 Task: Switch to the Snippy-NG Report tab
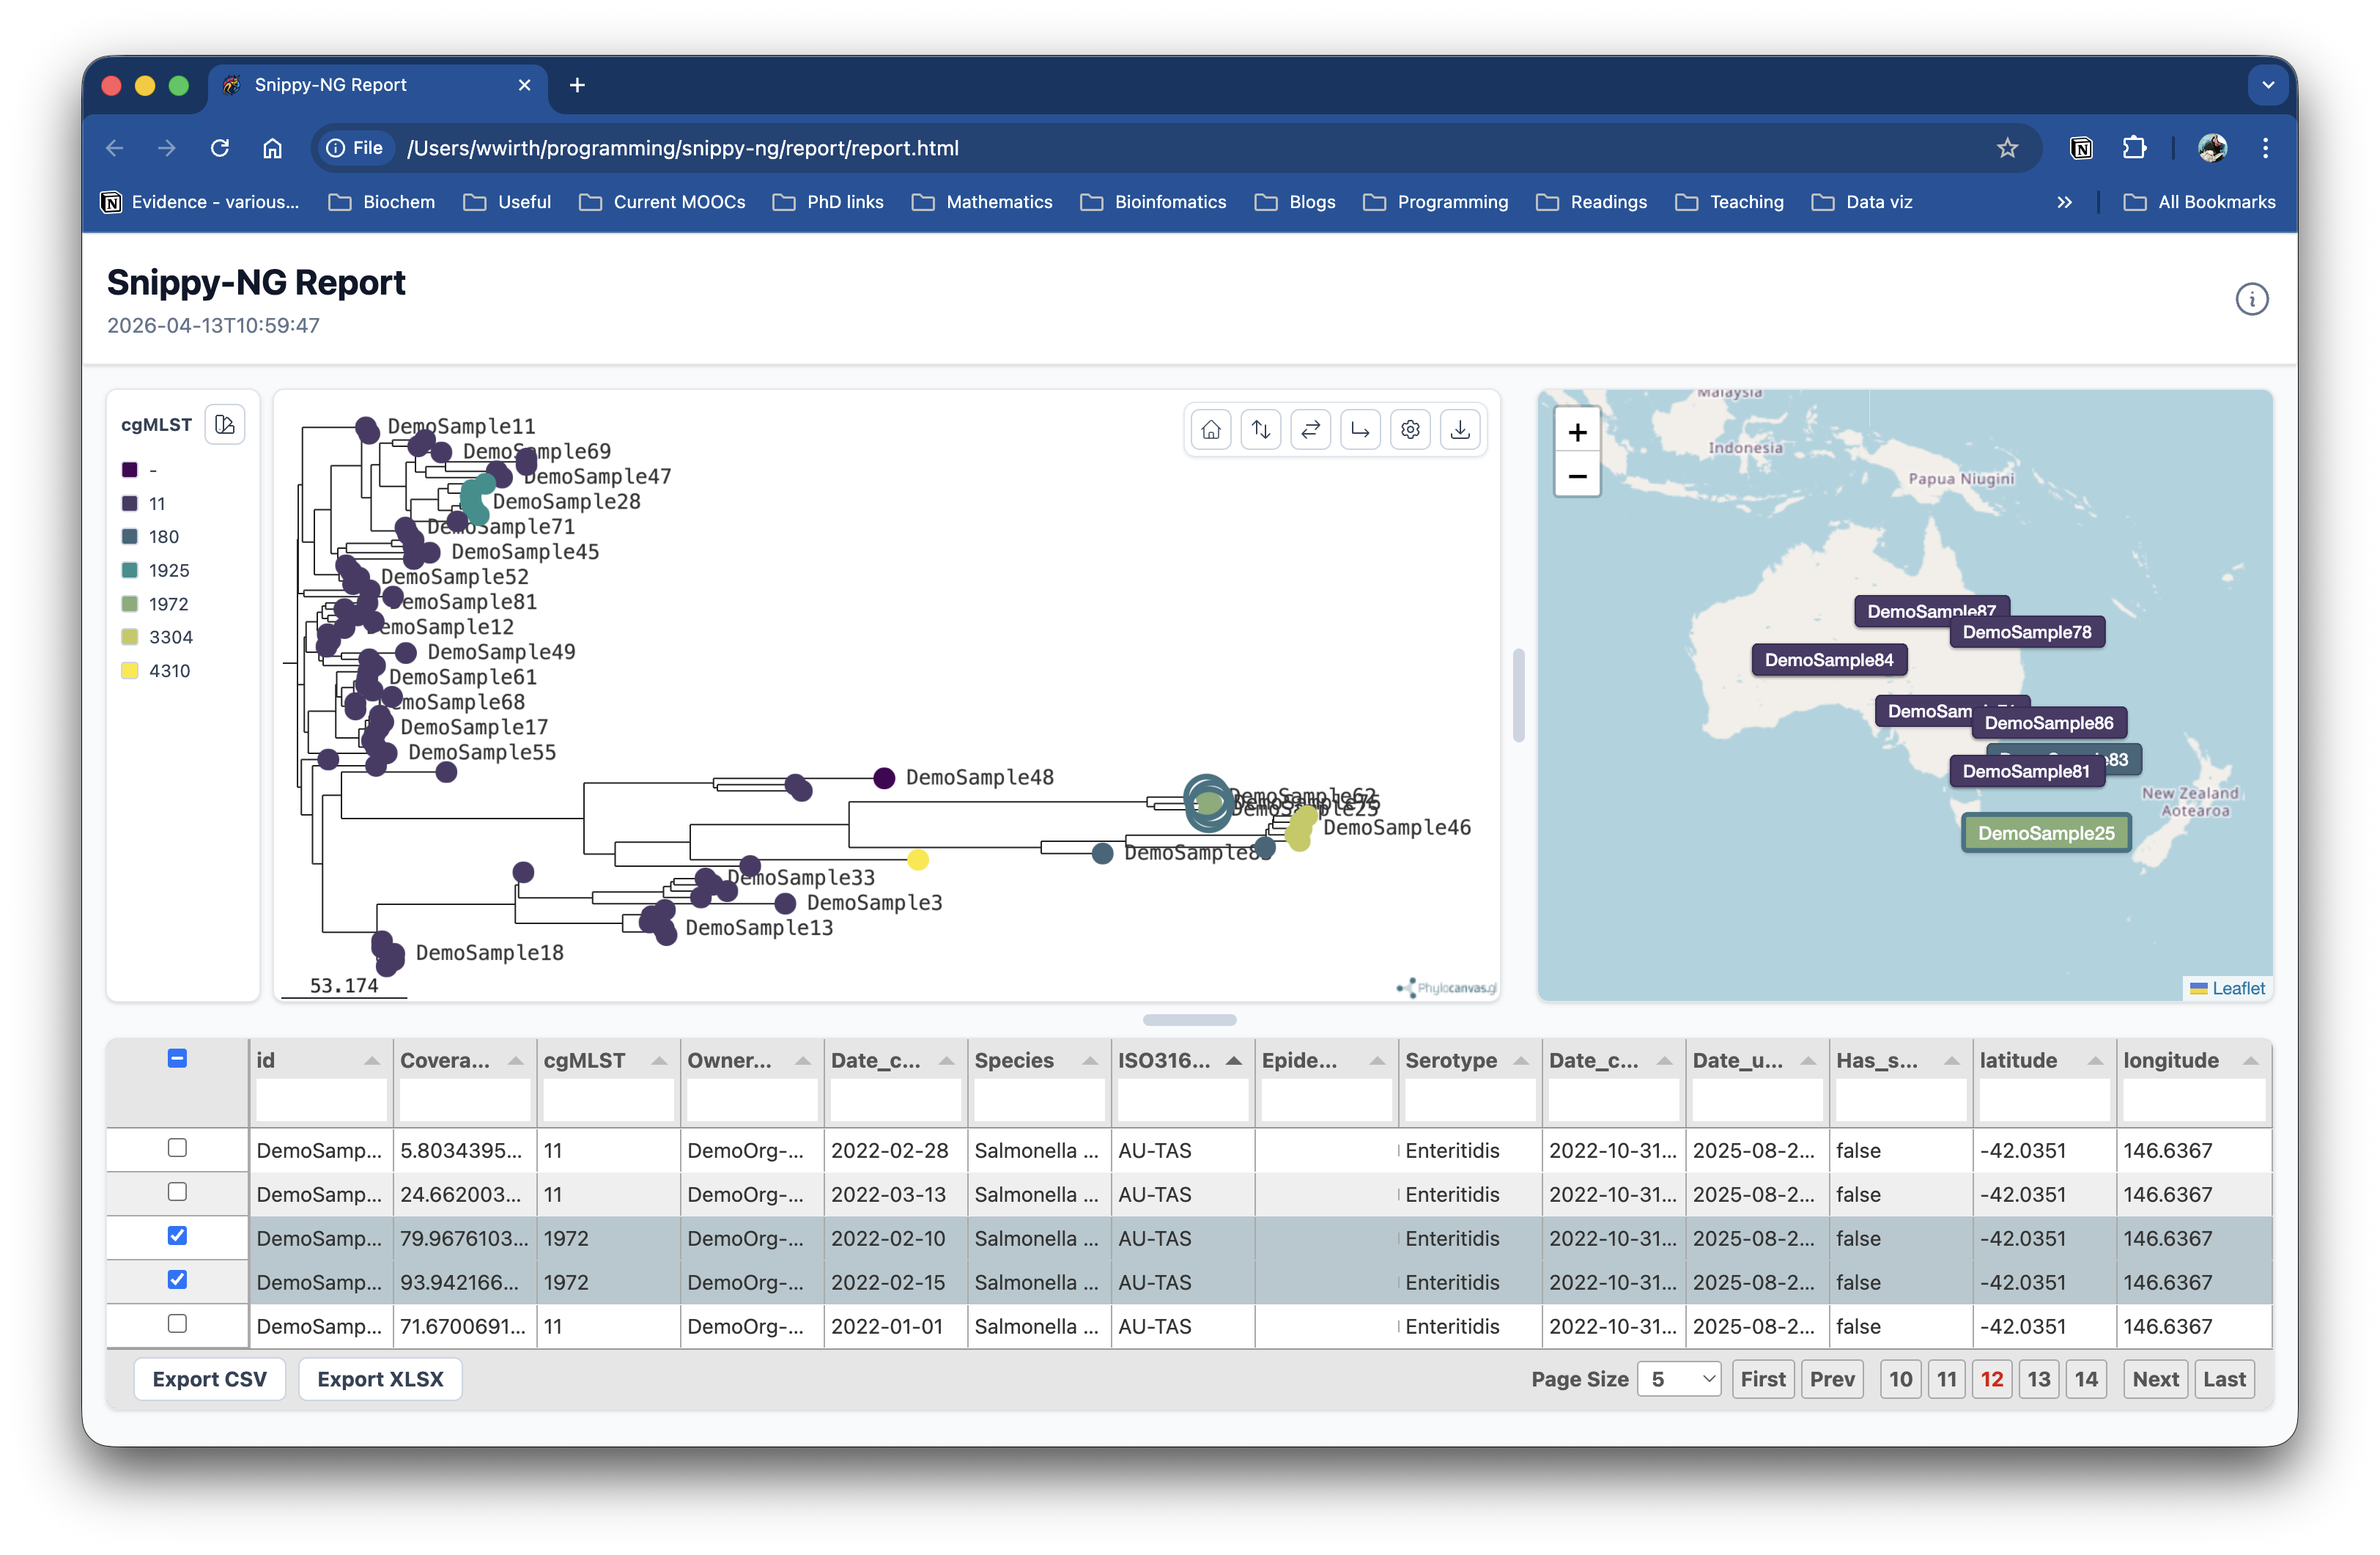tap(378, 85)
